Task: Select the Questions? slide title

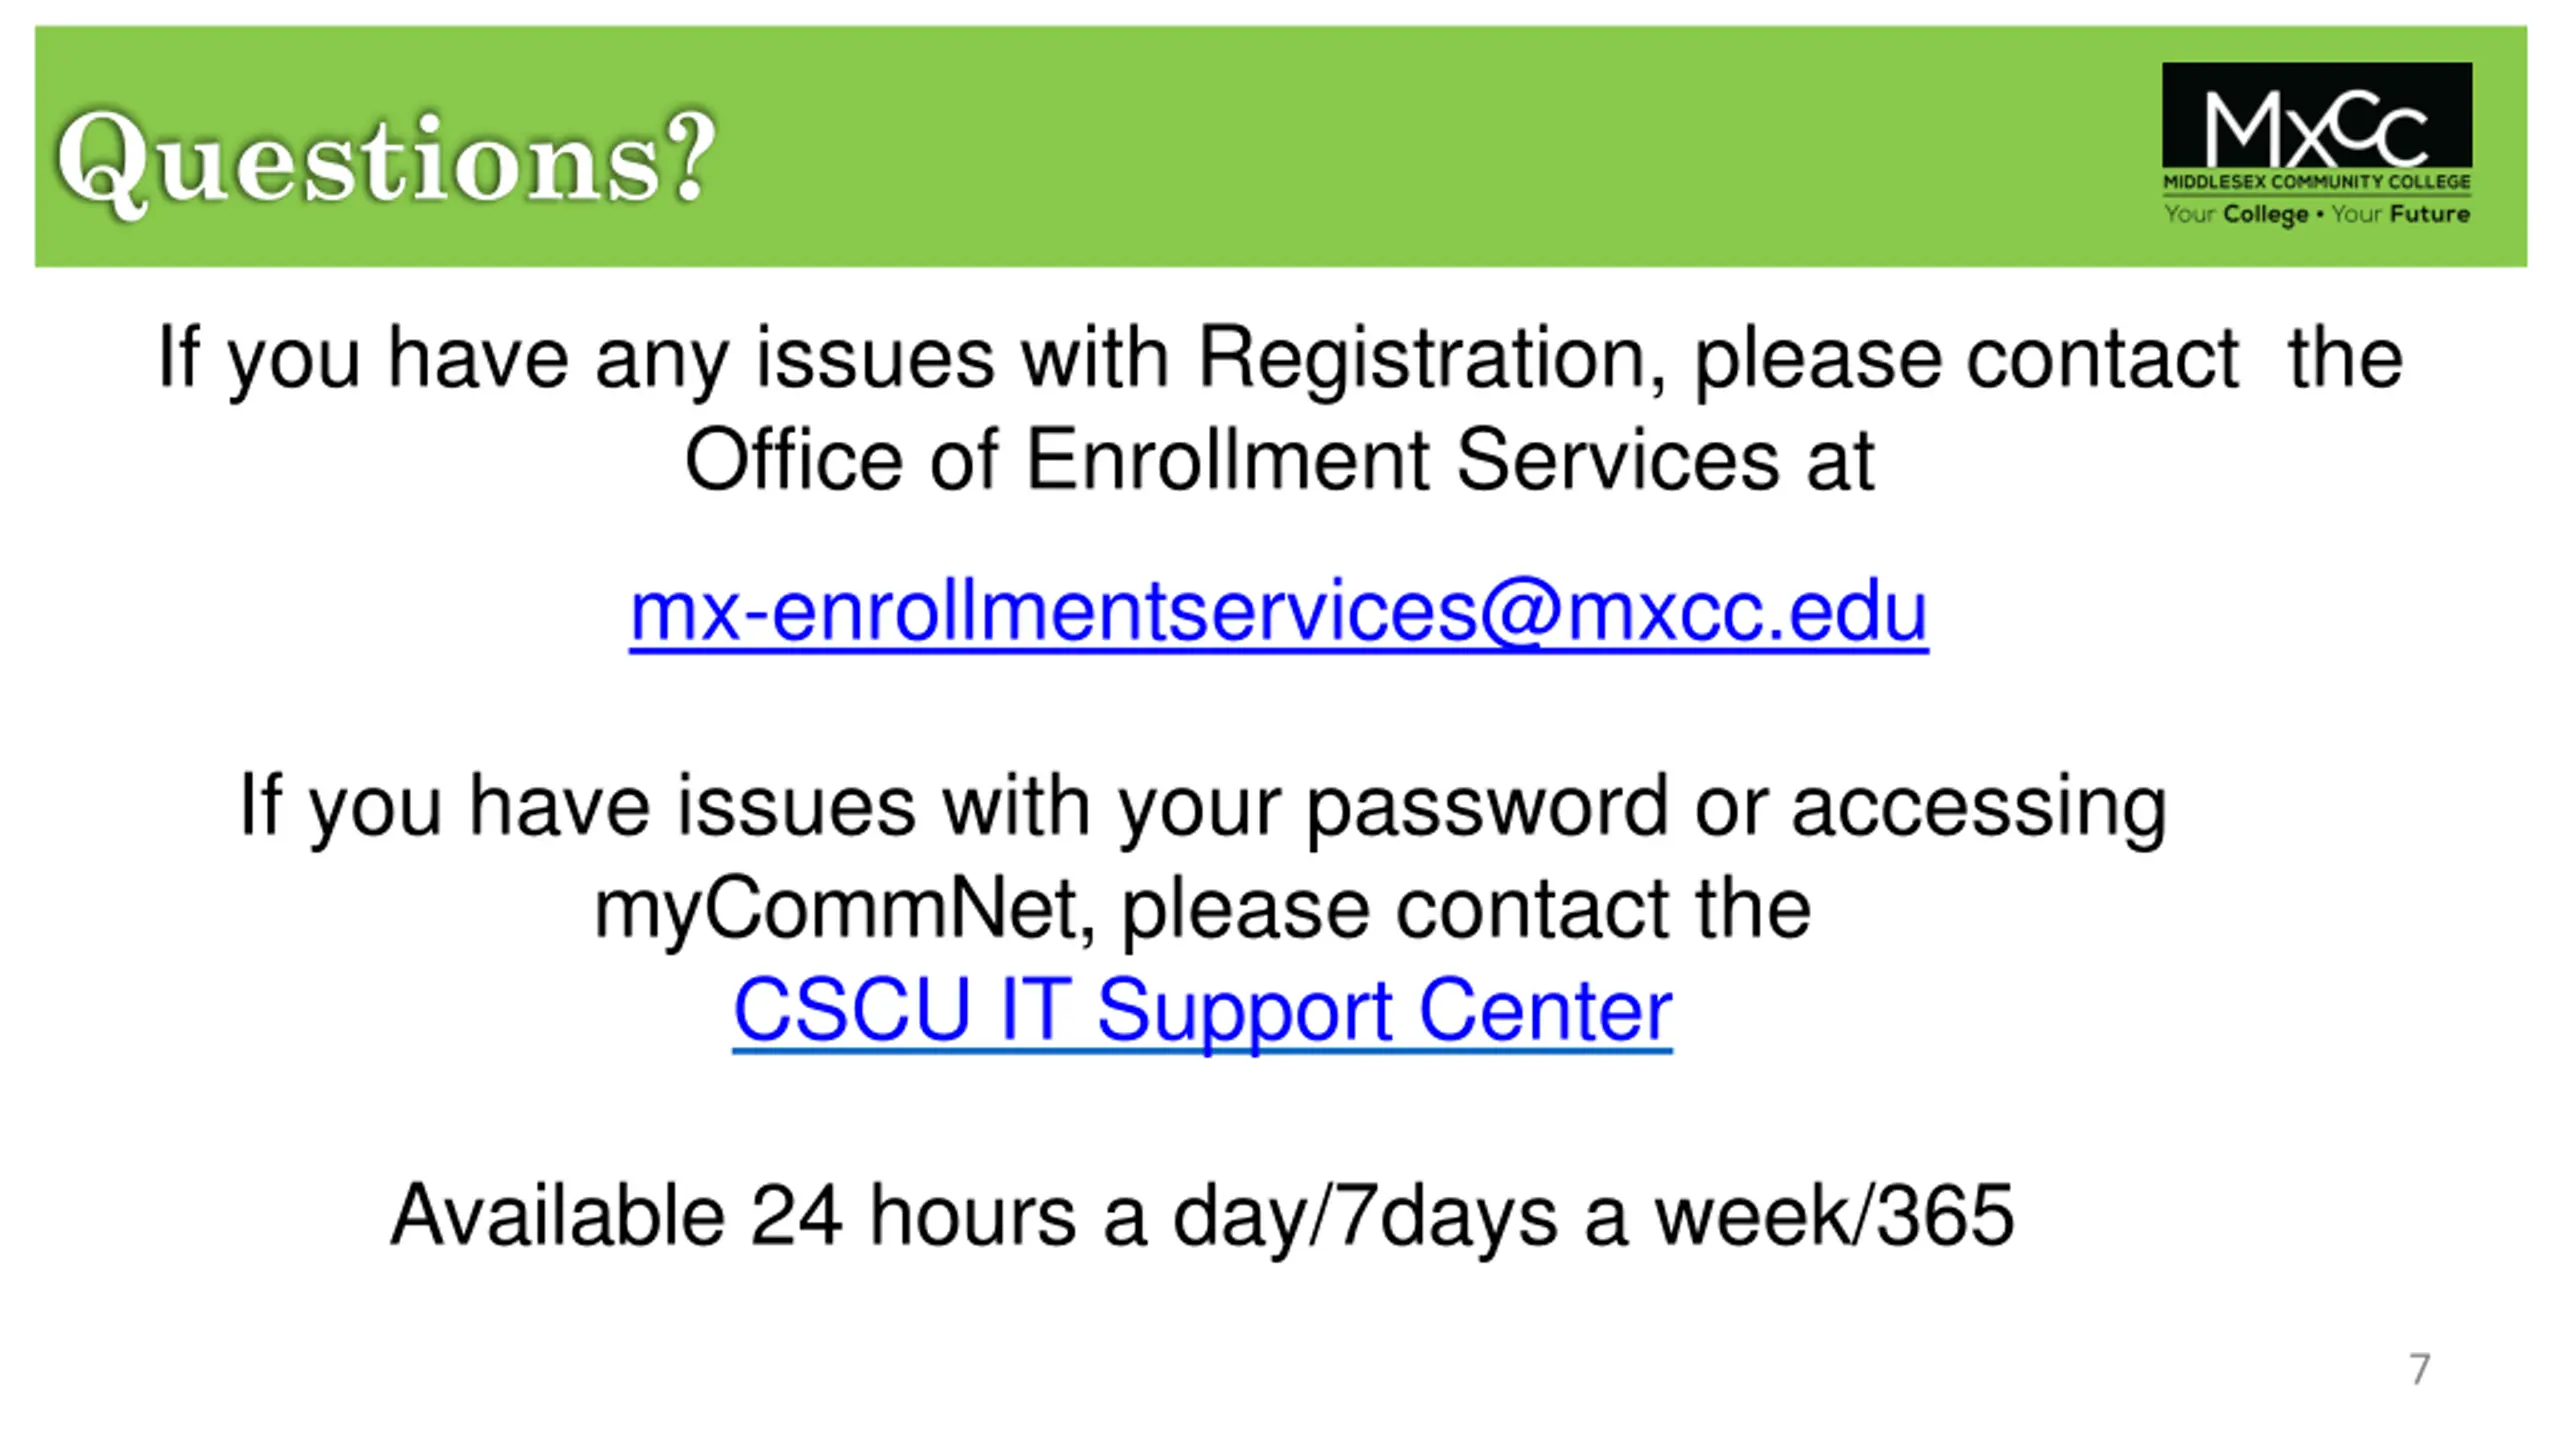Action: [386, 159]
